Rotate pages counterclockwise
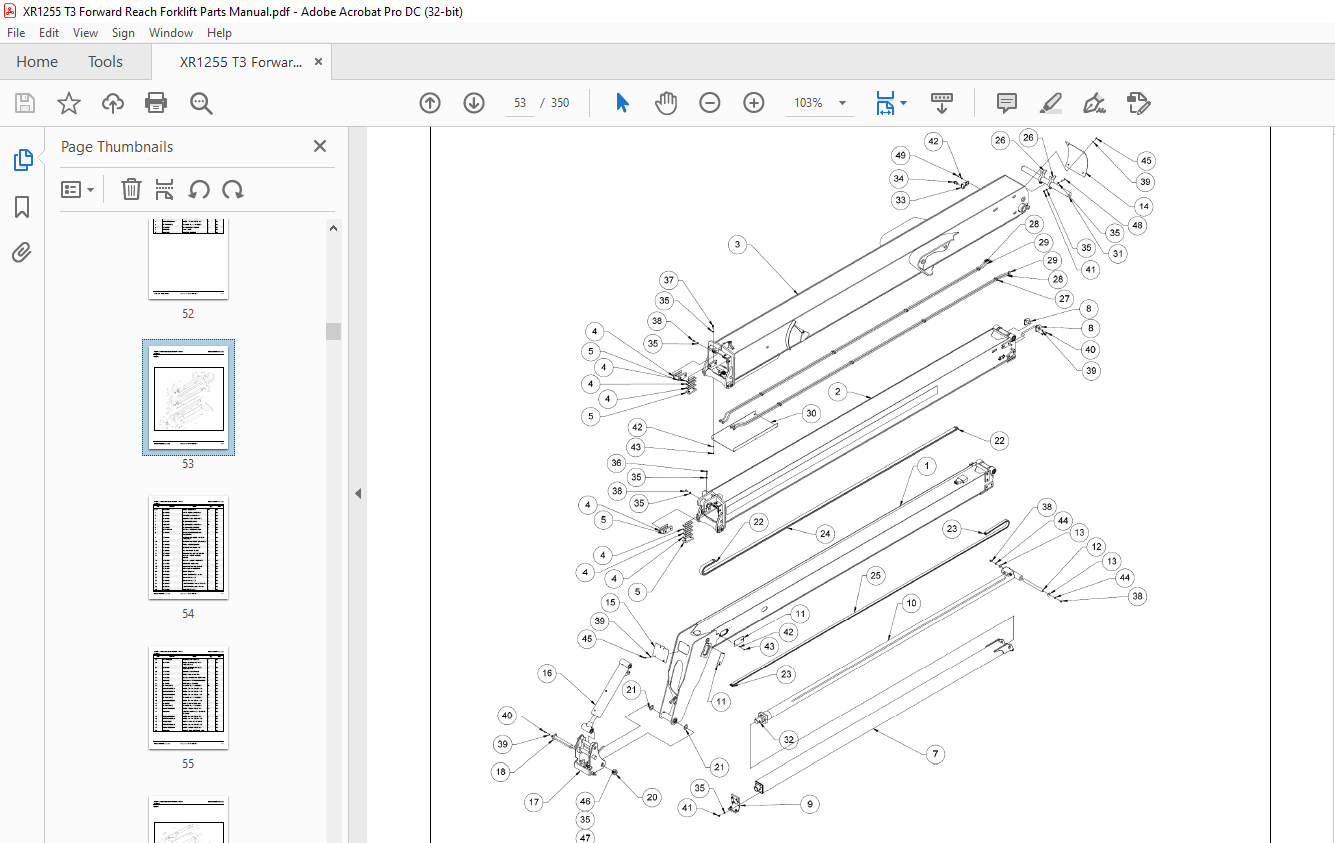Image resolution: width=1335 pixels, height=843 pixels. point(199,189)
